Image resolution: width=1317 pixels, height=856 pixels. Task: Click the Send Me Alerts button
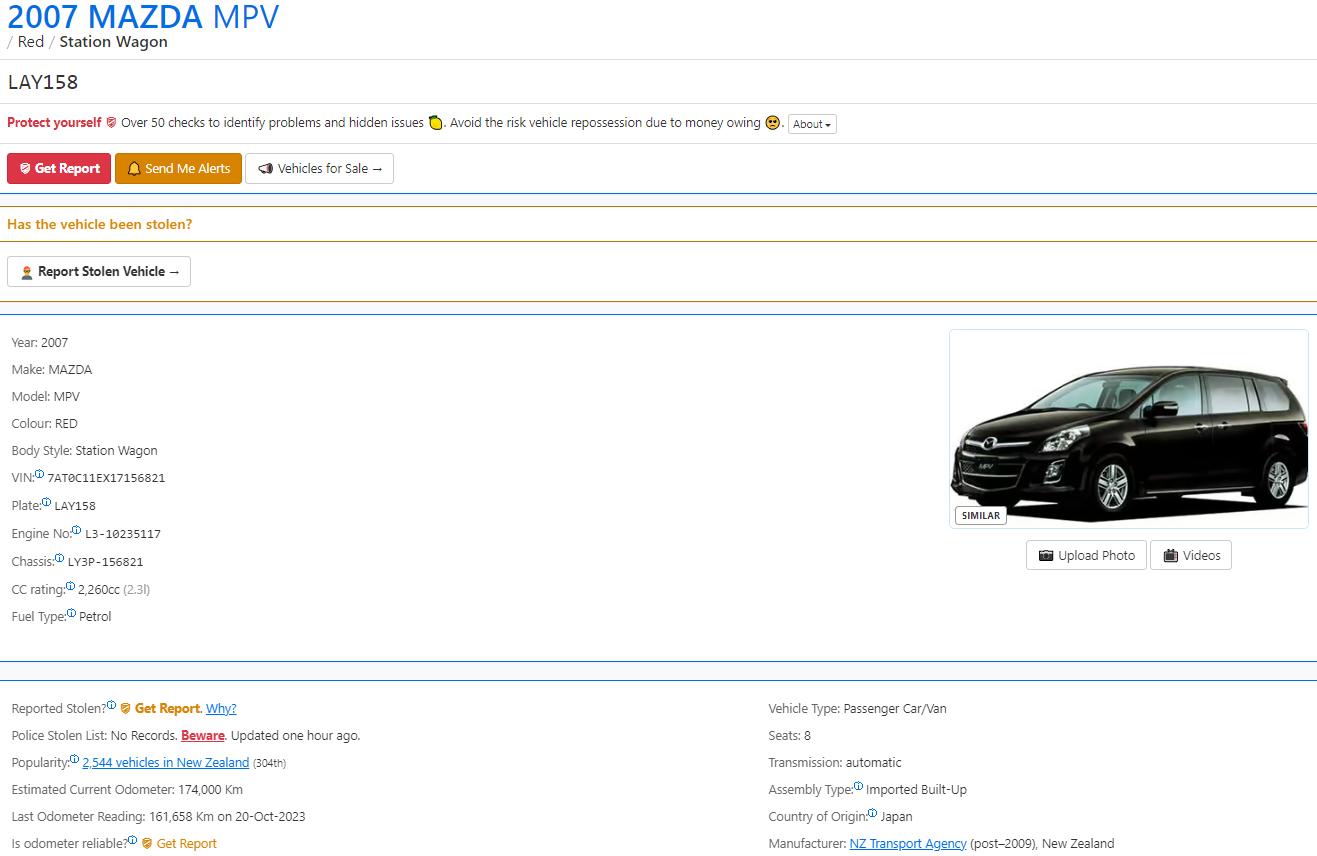(178, 168)
